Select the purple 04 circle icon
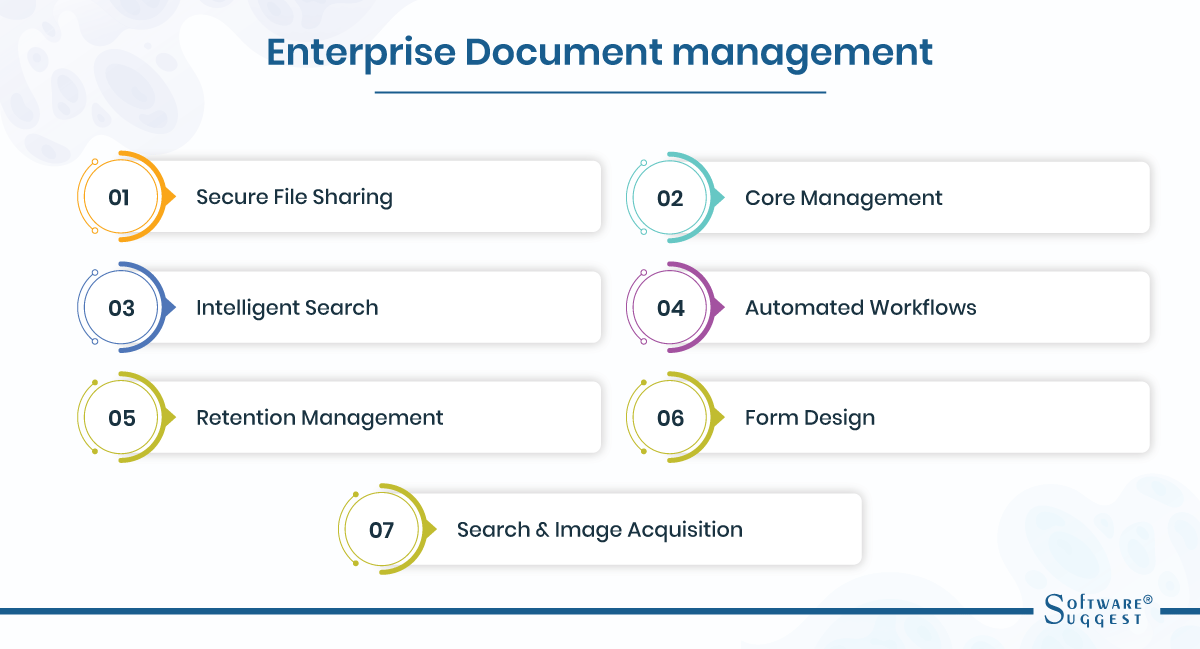1200x649 pixels. tap(670, 307)
